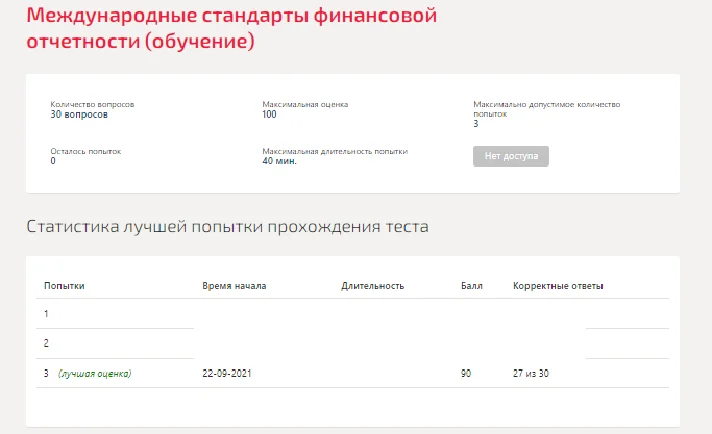Screen dimensions: 712x434
Task: Select attempt row number 2
Action: (x=352, y=343)
